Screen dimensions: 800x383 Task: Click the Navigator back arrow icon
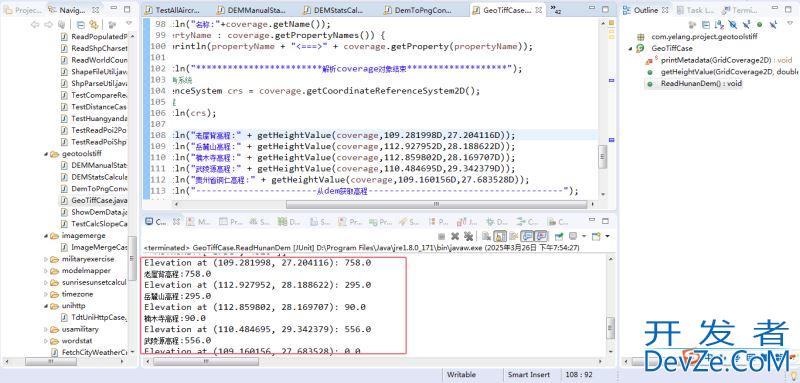(x=35, y=24)
